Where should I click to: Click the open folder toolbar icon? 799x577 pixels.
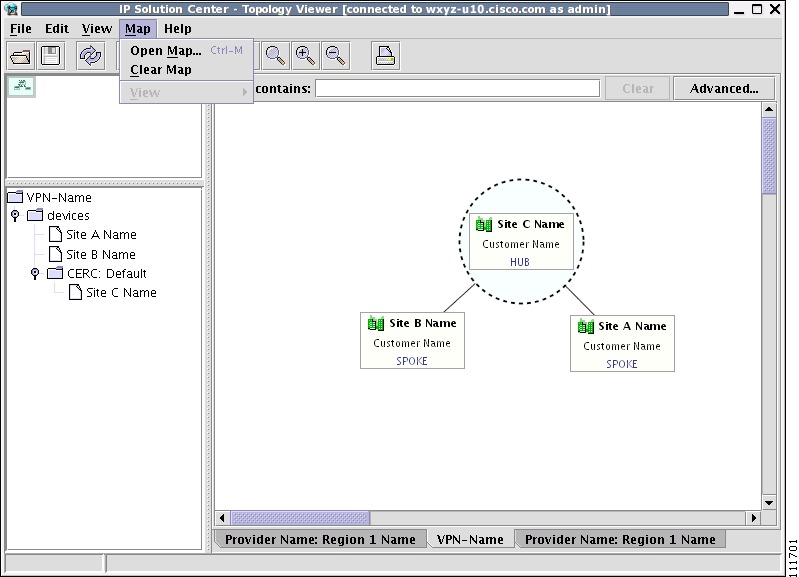click(20, 56)
